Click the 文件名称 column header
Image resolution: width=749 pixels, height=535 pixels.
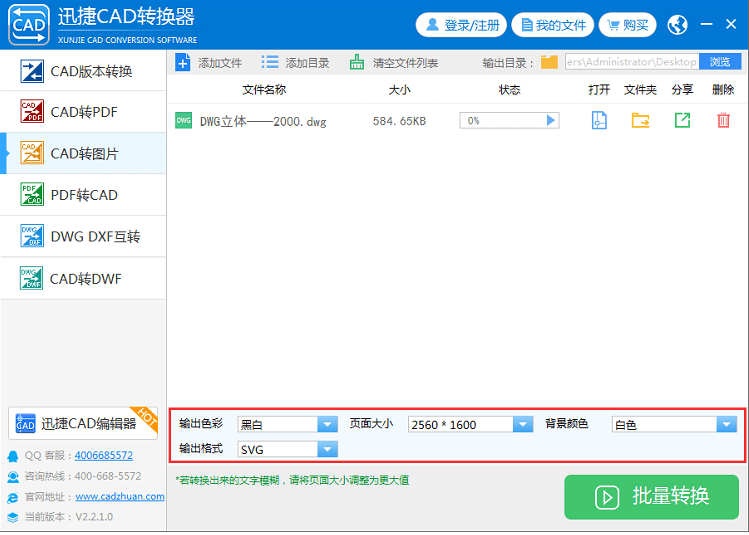coord(264,89)
